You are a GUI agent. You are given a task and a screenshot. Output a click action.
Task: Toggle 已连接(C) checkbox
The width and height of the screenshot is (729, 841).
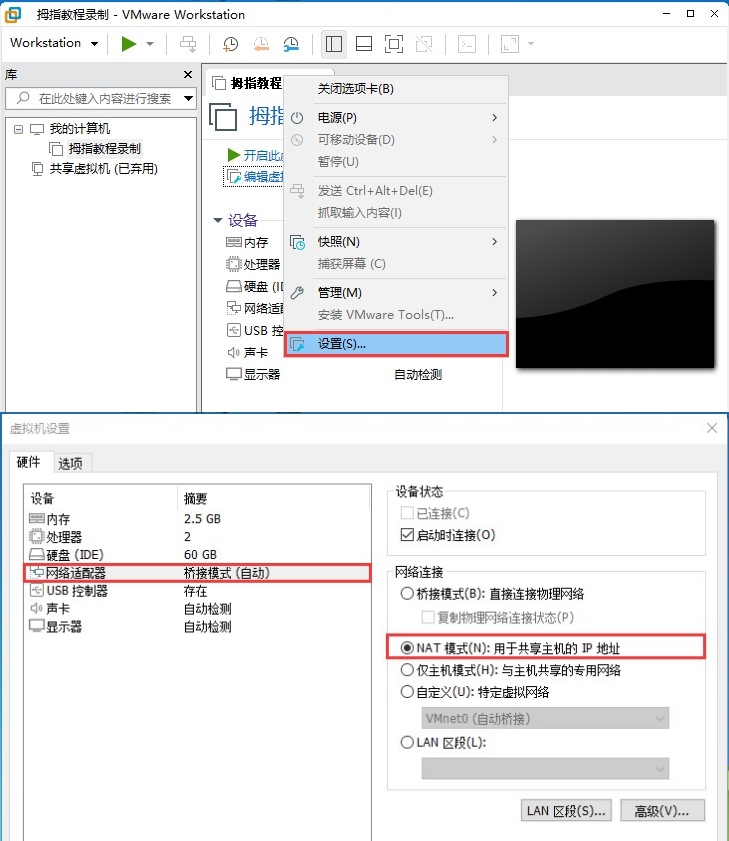[407, 513]
